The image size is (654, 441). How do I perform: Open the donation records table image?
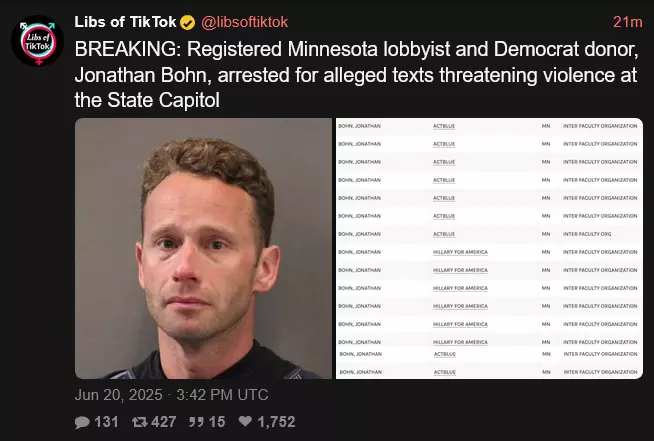pos(489,249)
